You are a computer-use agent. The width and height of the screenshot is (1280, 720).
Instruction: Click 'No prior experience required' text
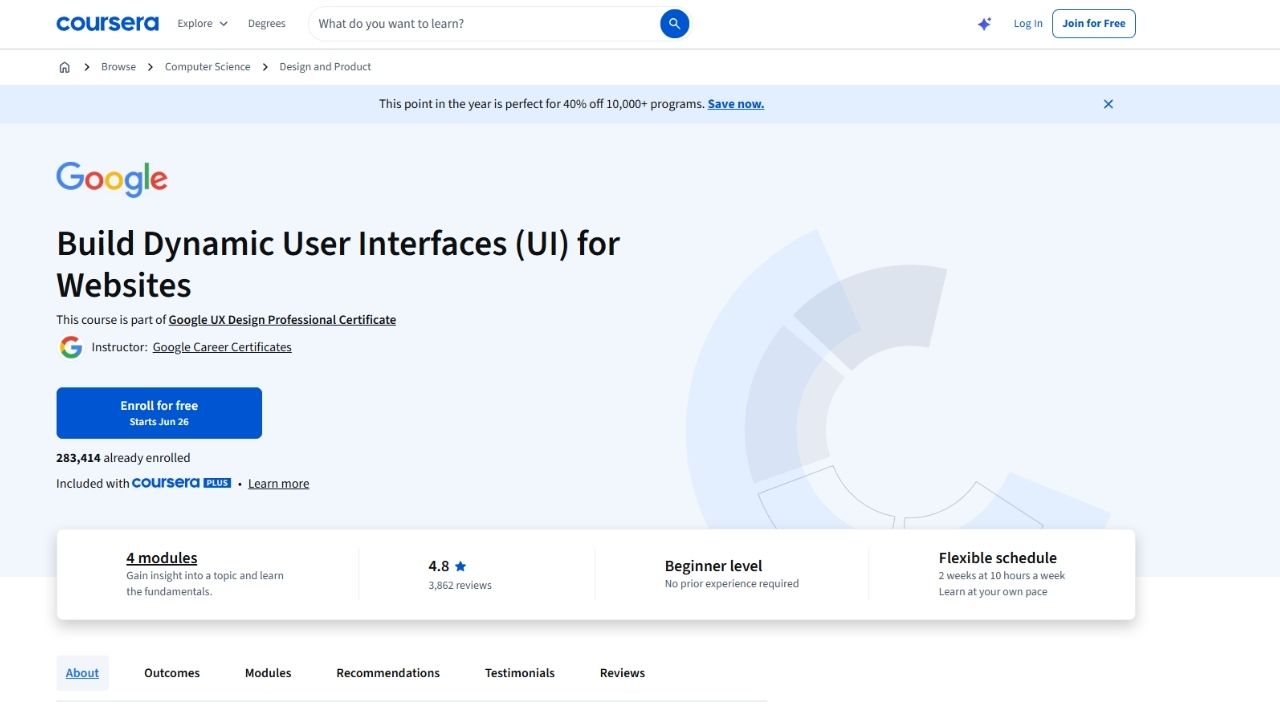point(732,584)
